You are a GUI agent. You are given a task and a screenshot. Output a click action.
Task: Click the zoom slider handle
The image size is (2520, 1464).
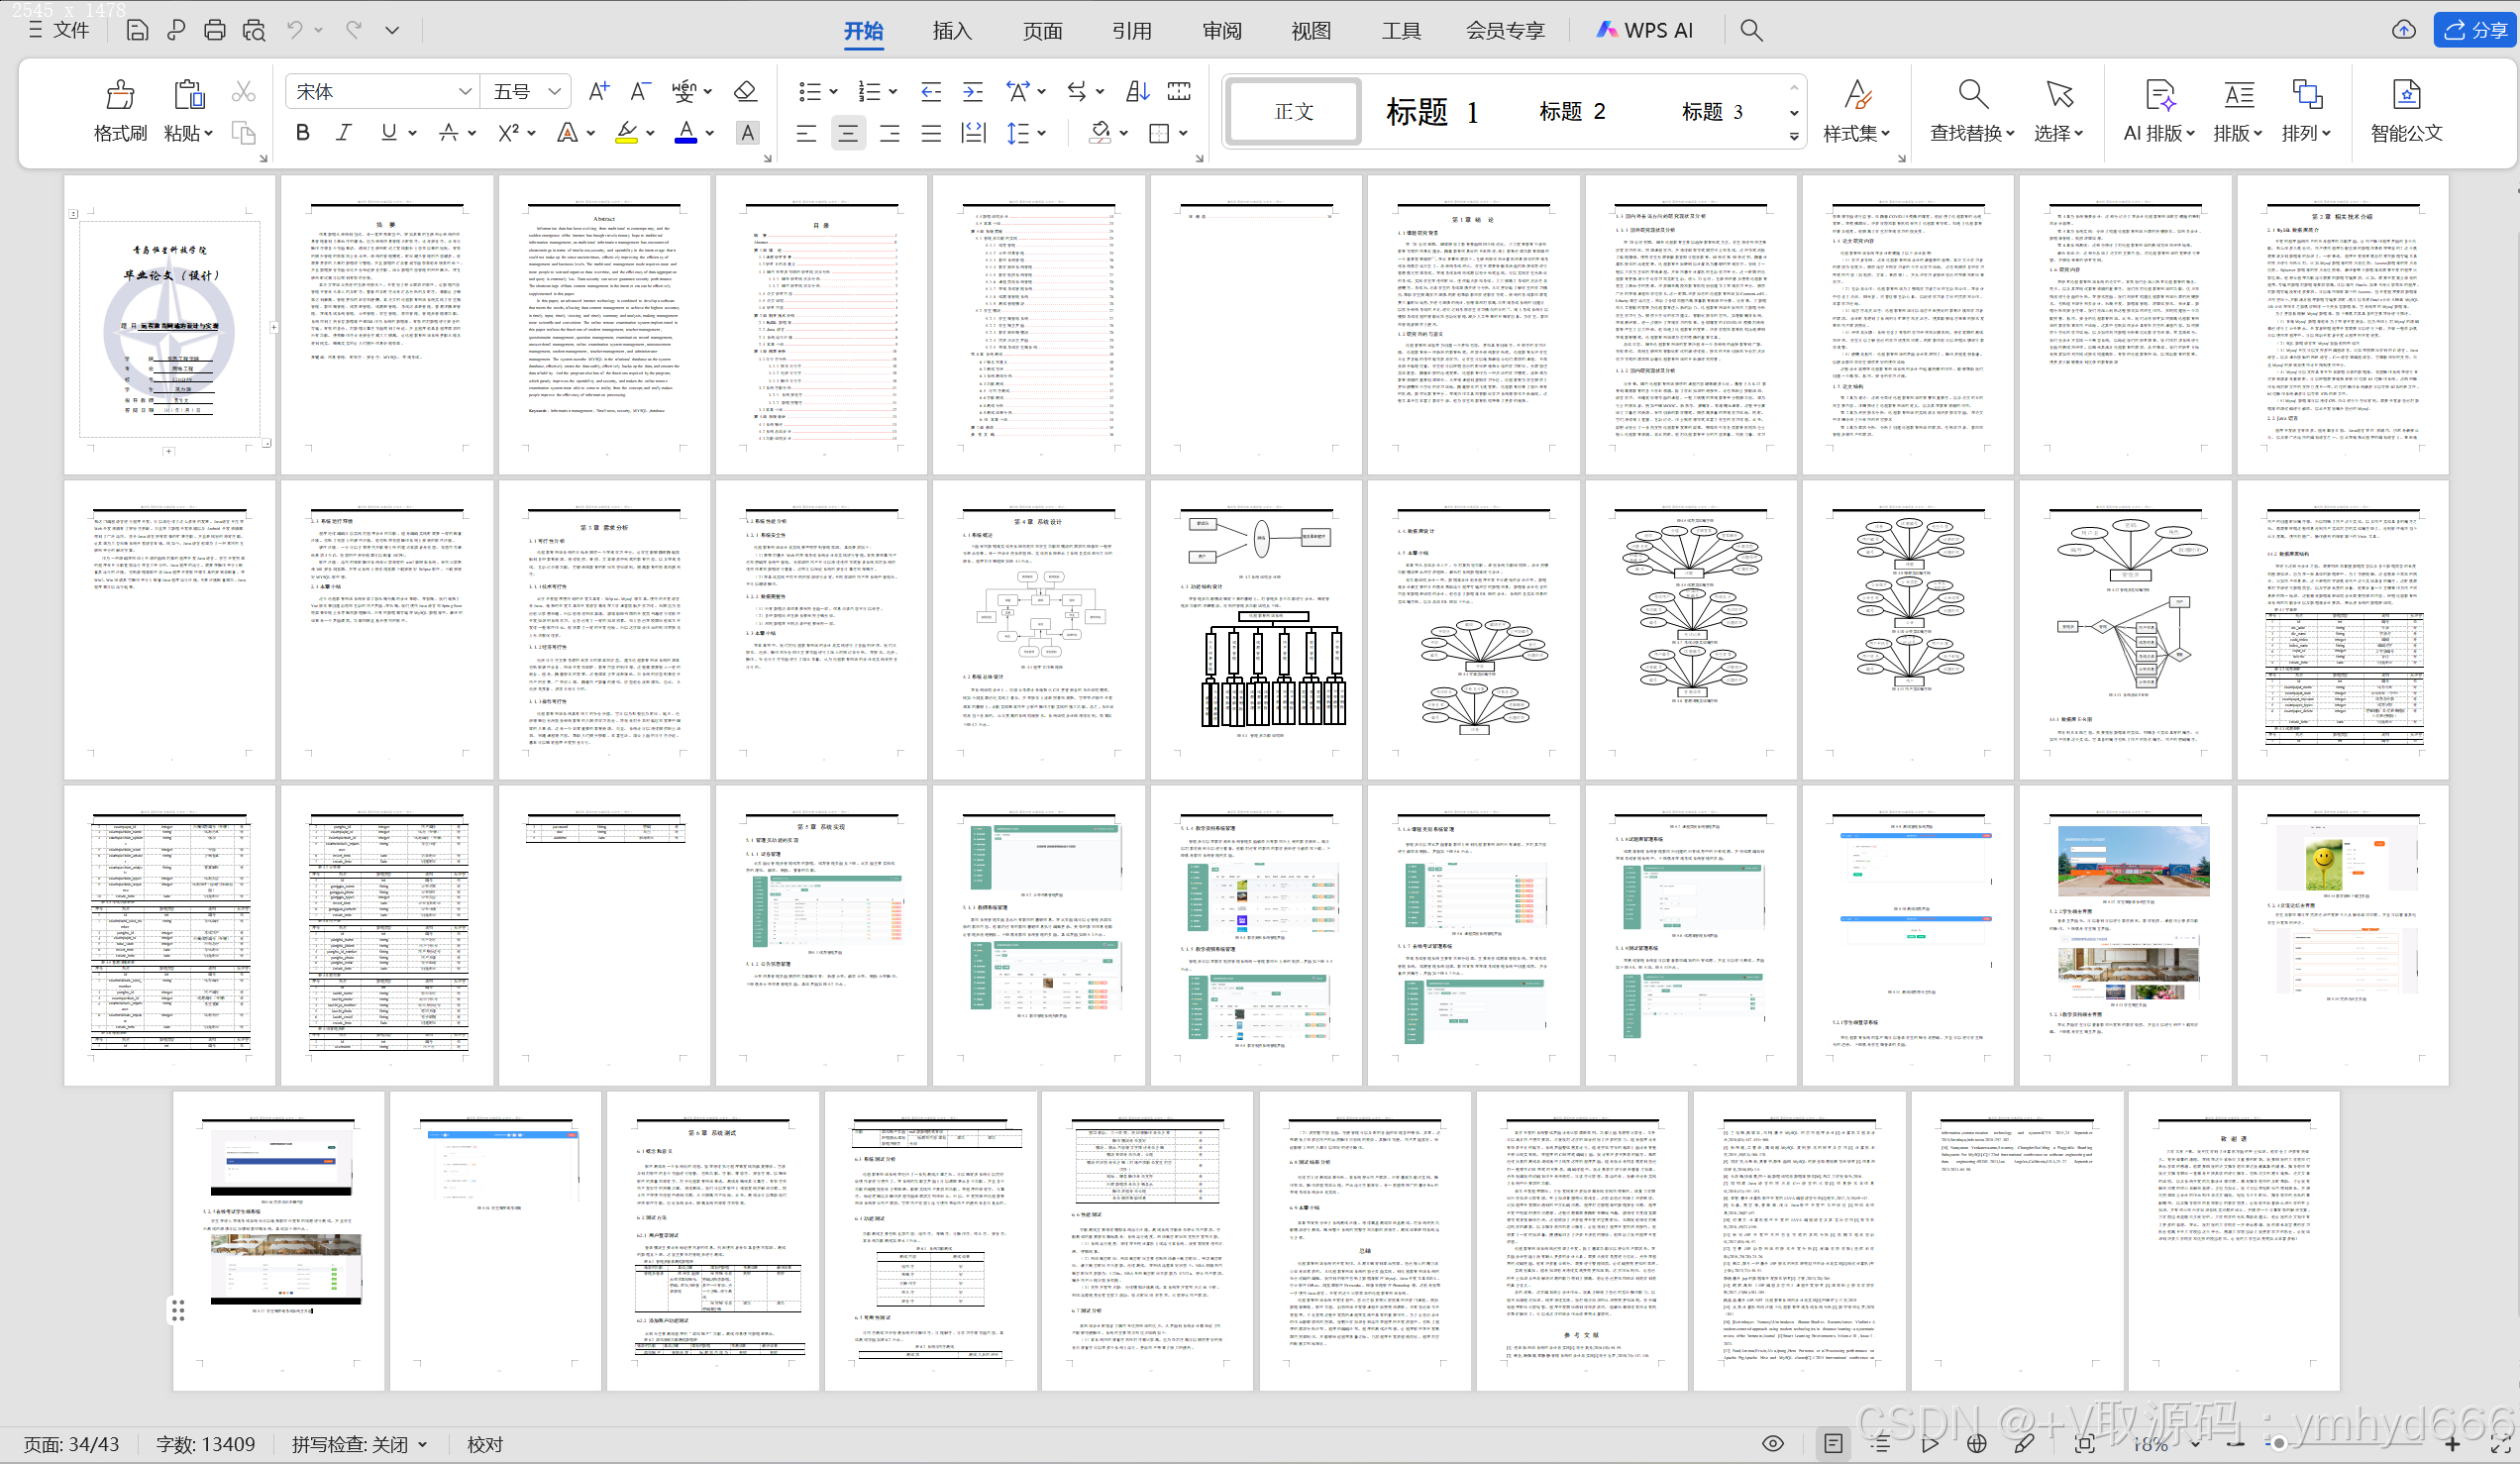click(2278, 1443)
